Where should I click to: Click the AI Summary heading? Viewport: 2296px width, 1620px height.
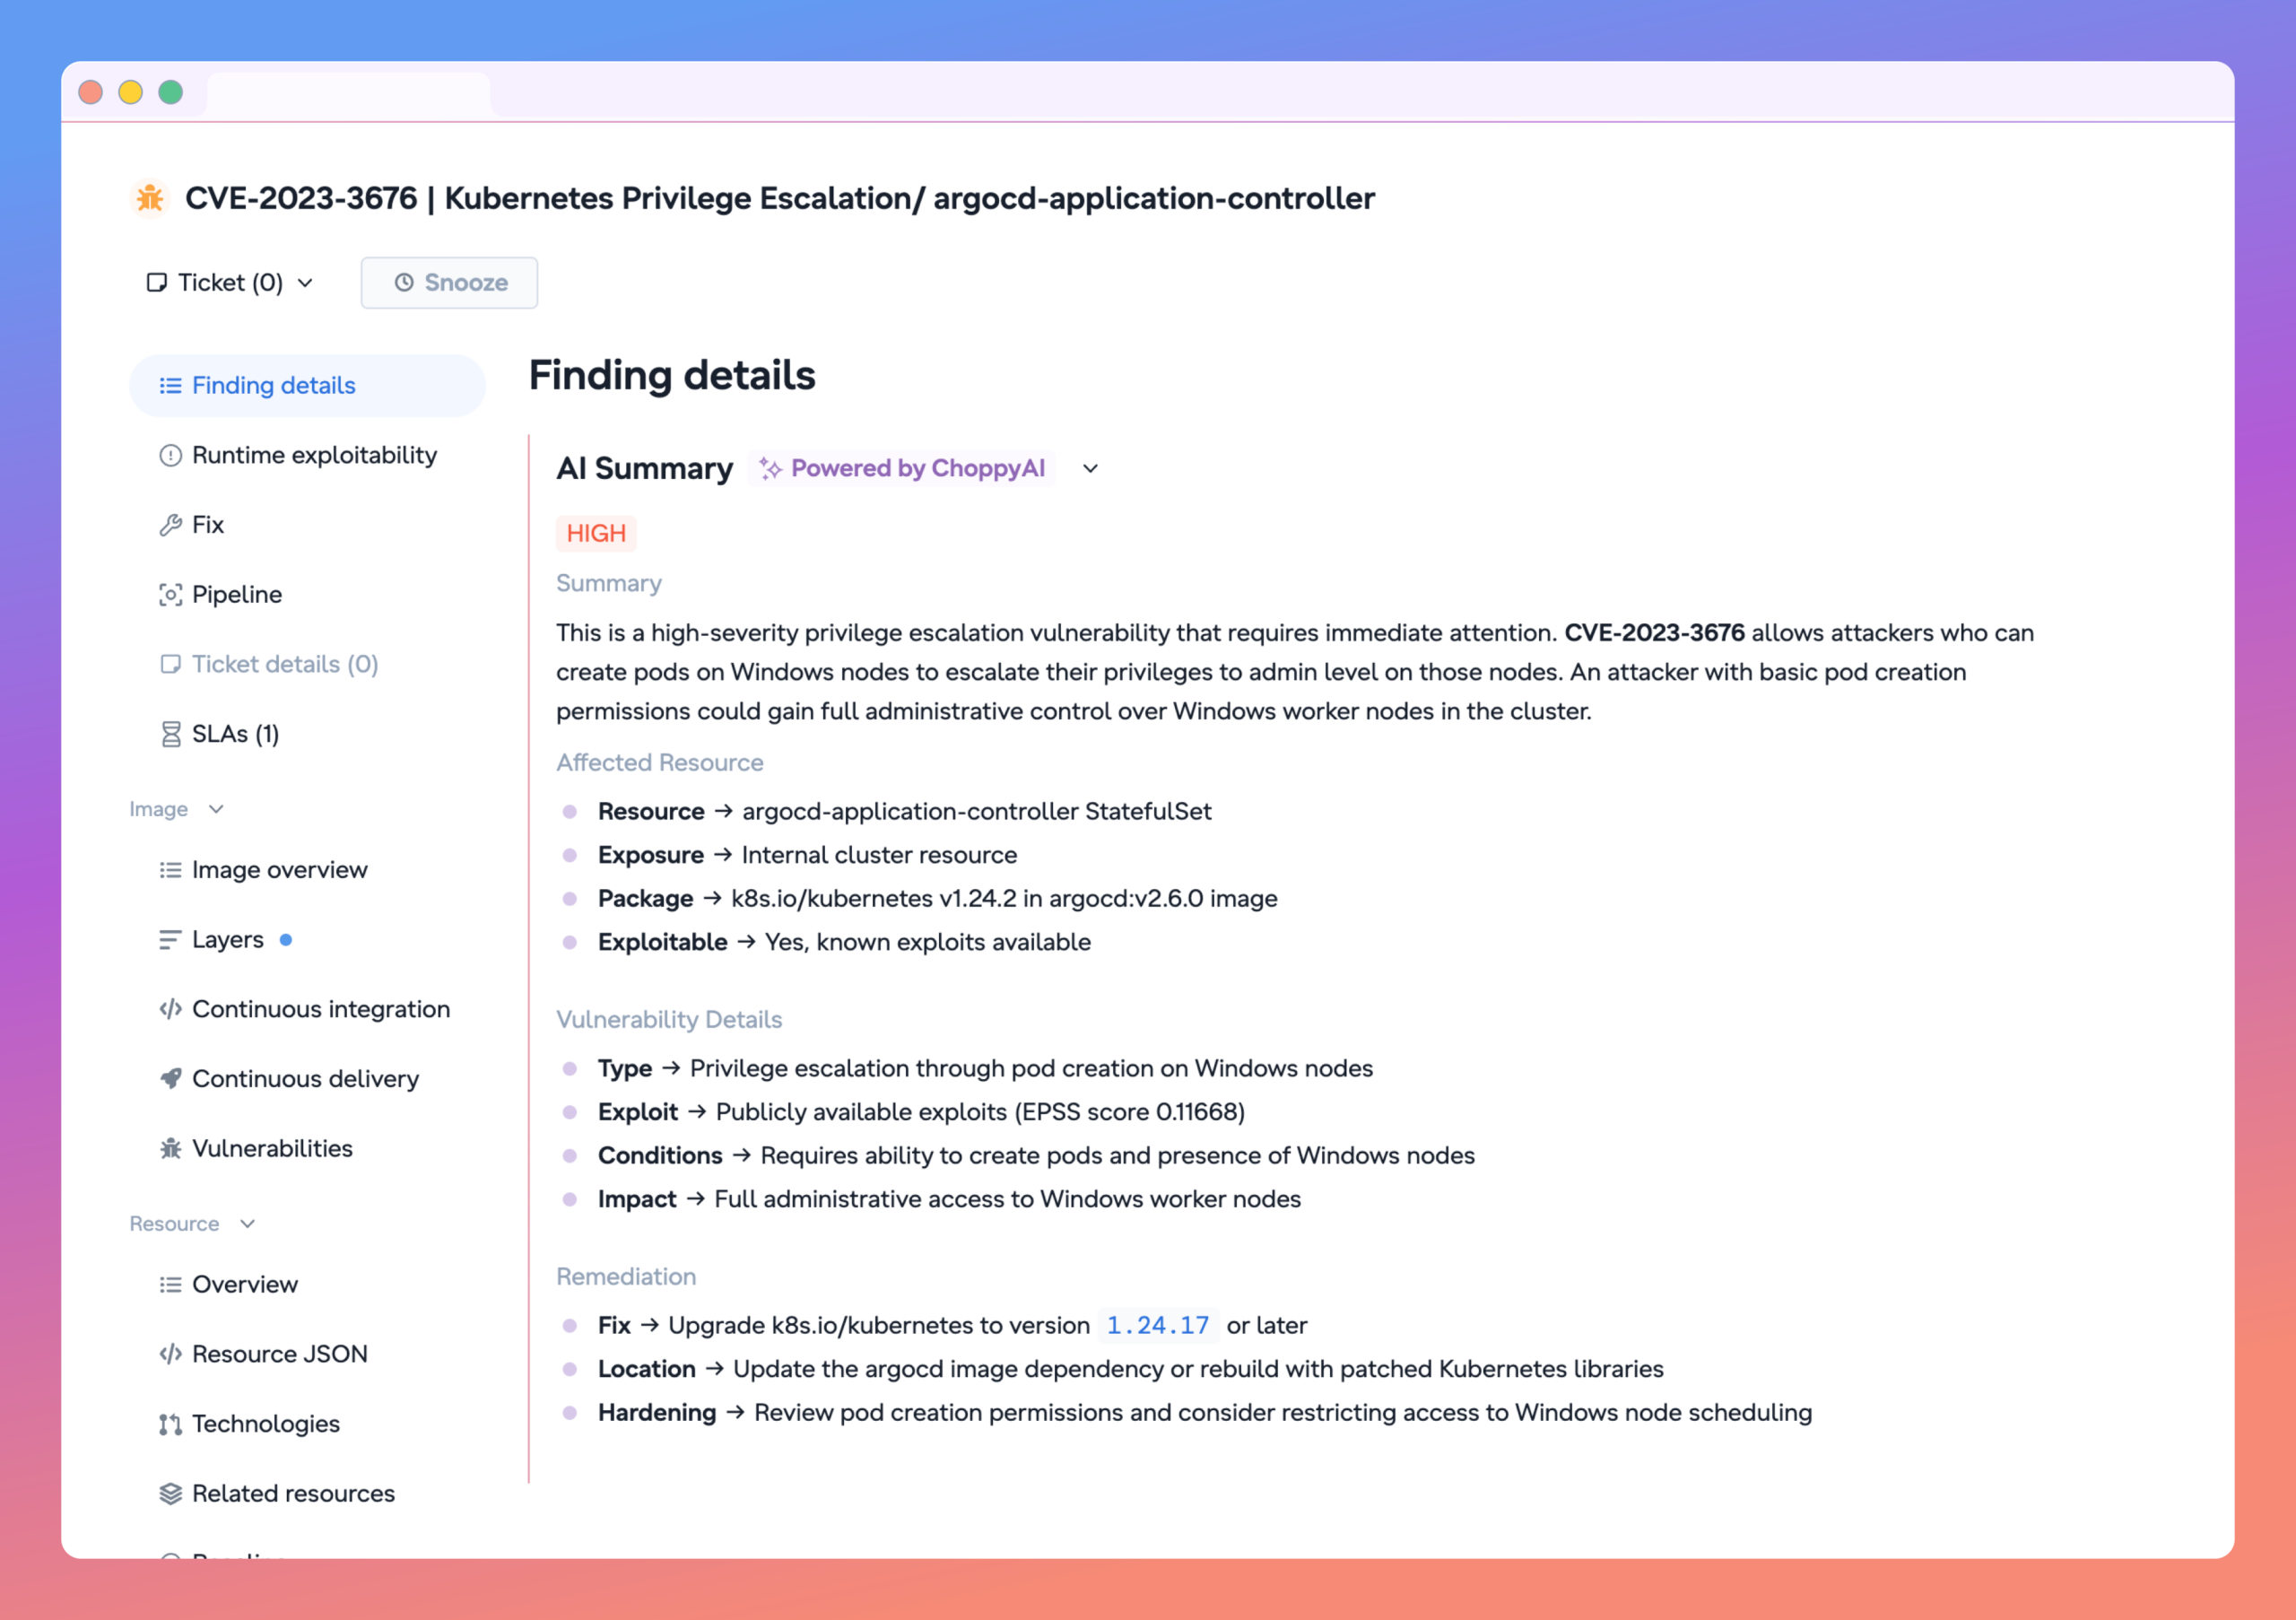coord(645,469)
